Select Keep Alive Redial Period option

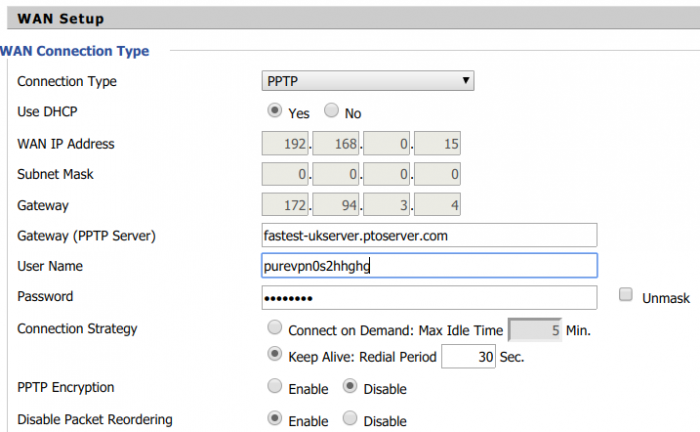click(275, 354)
